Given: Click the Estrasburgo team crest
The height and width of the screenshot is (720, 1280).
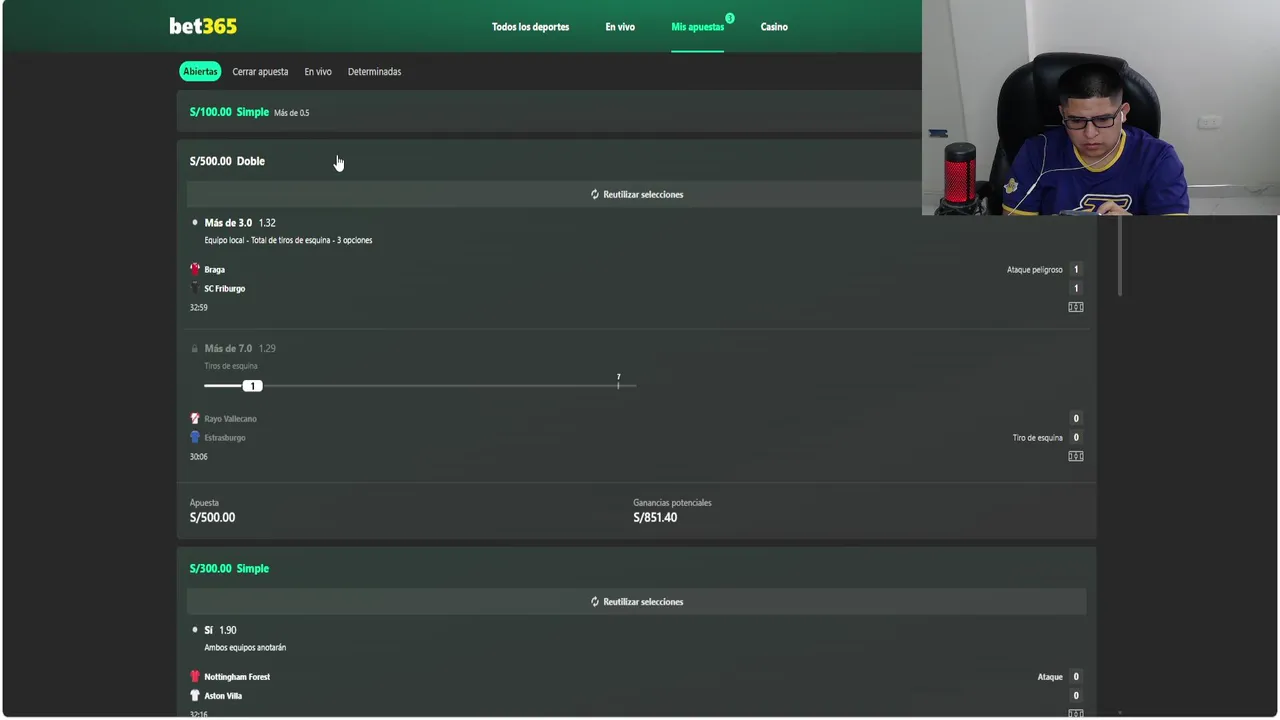Looking at the screenshot, I should (195, 437).
